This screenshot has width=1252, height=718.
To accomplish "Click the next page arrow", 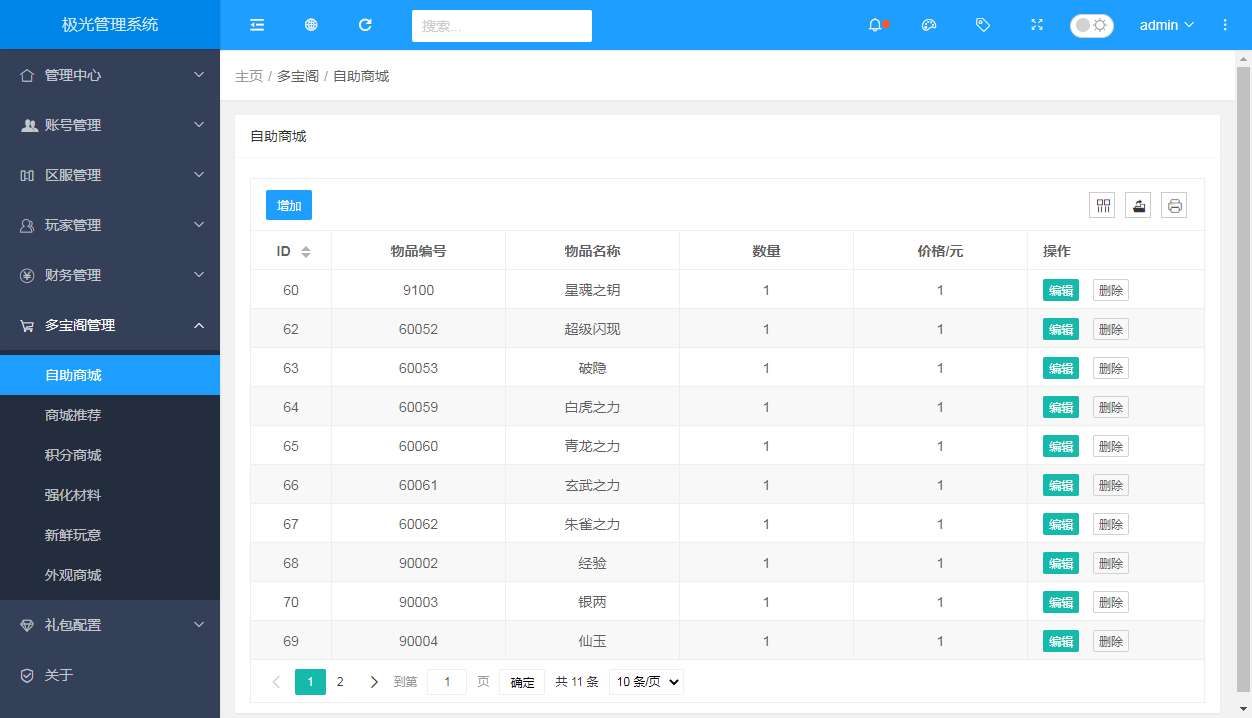I will click(374, 682).
